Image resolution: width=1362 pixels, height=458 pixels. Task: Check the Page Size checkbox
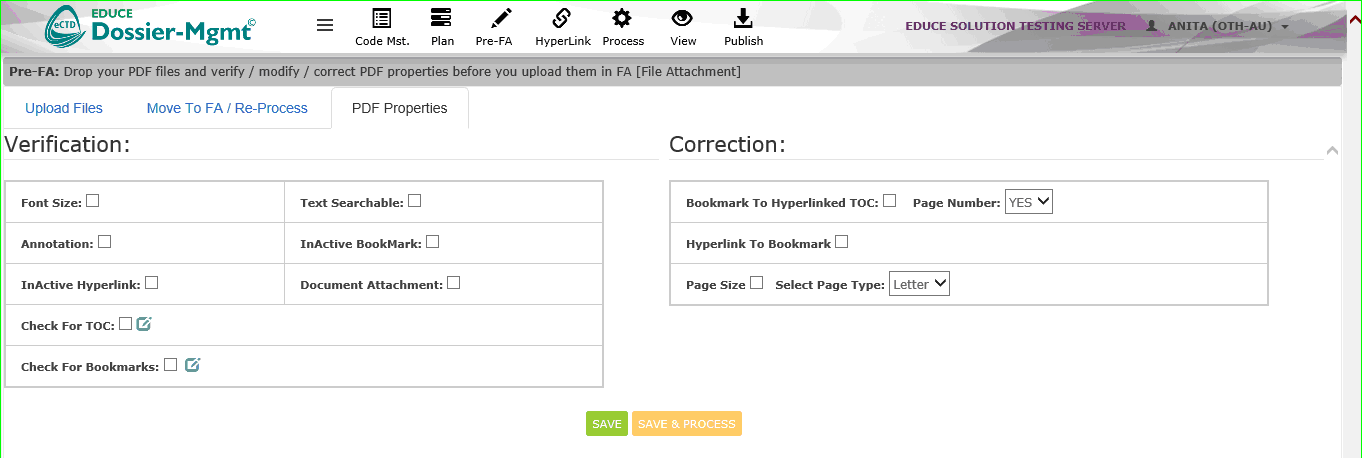(x=756, y=283)
